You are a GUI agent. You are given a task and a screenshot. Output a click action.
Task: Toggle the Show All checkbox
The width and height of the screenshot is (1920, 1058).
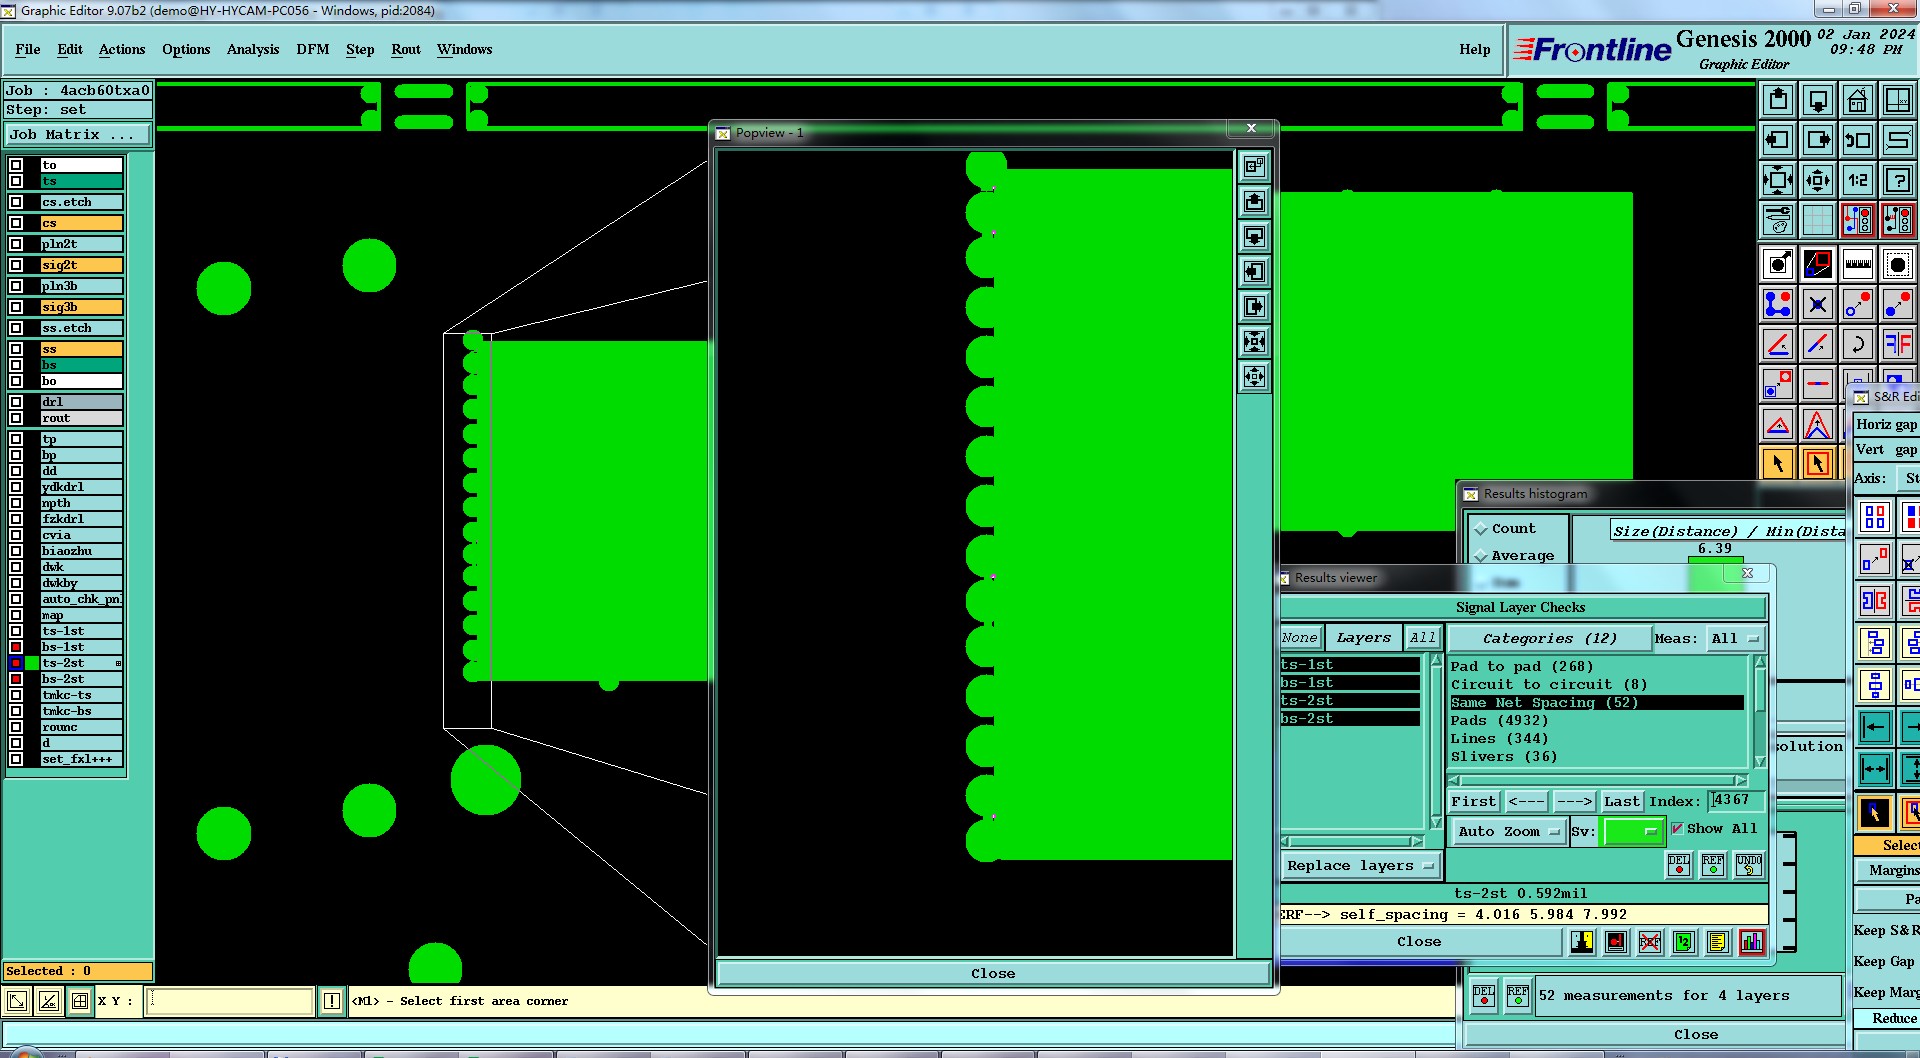[x=1677, y=829]
